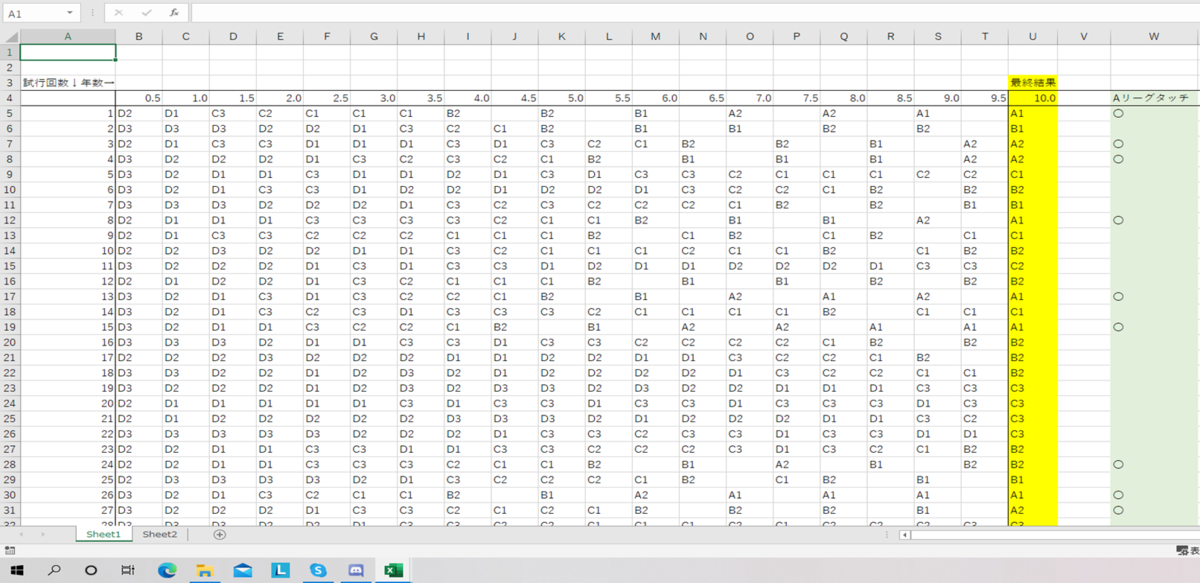Click the 表 display settings status bar item
1200x583 pixels.
pyautogui.click(x=1186, y=550)
